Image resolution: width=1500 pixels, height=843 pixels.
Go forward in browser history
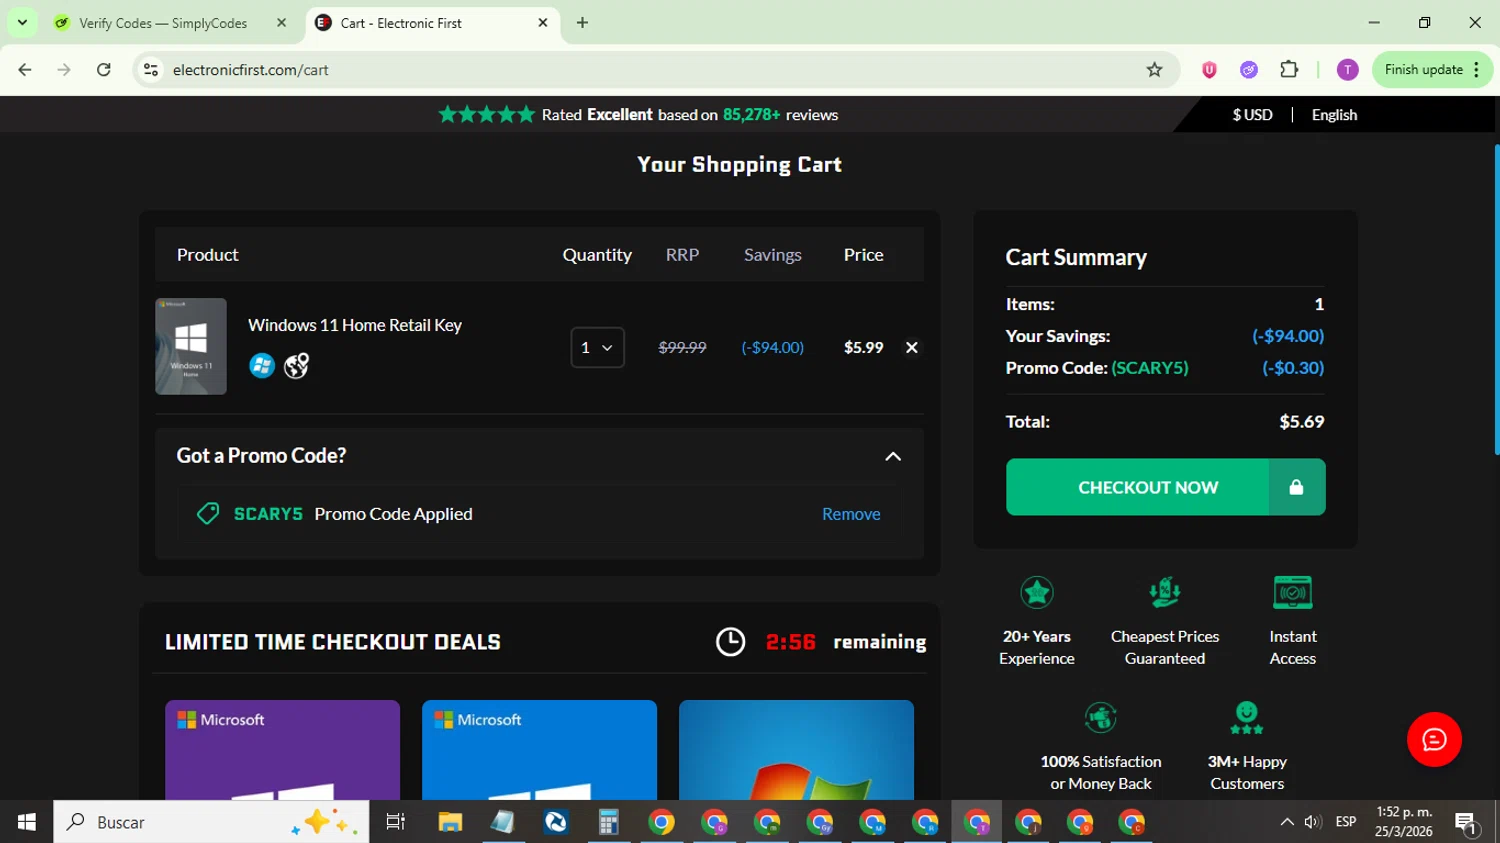(64, 70)
